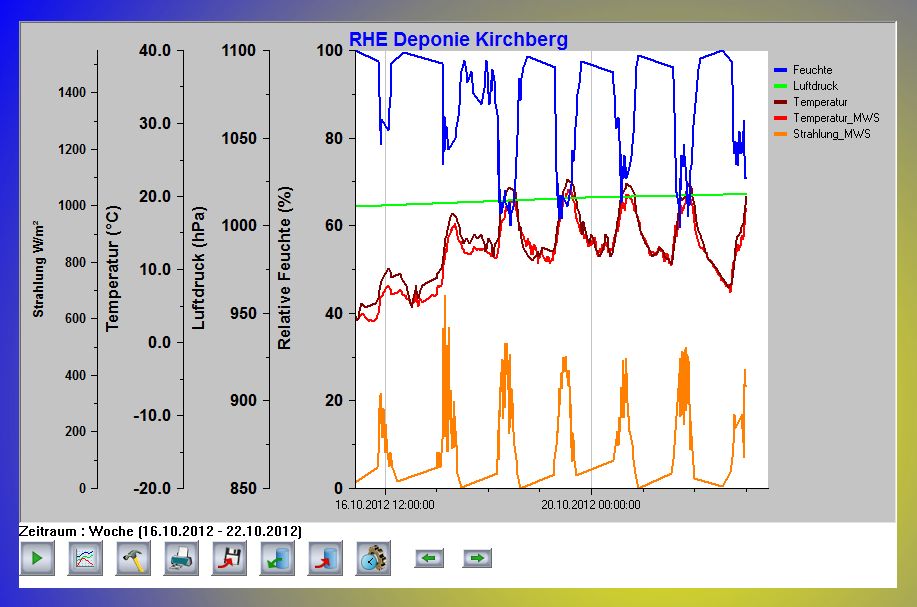Print the chart with printer icon
This screenshot has height=607, width=917.
click(x=181, y=558)
